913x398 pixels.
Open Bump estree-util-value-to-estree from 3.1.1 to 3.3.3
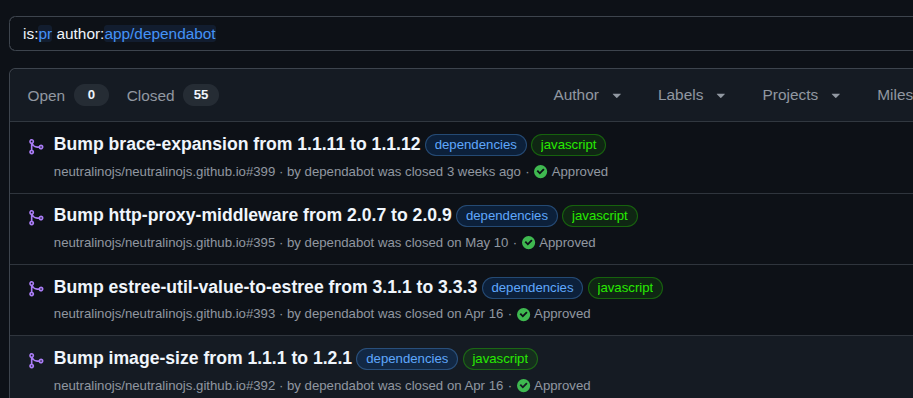tap(266, 287)
